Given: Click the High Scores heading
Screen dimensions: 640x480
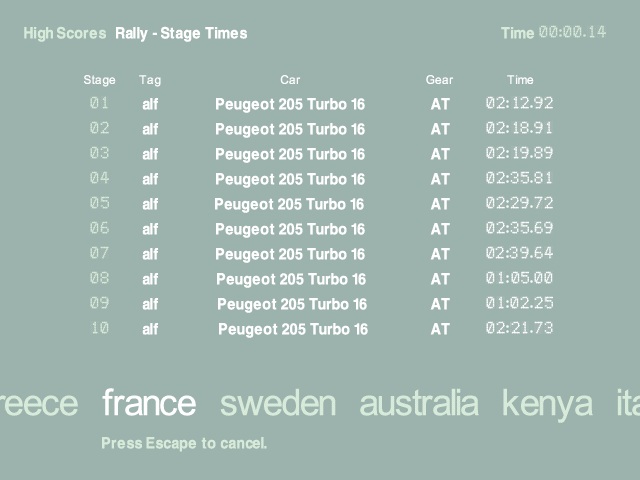Looking at the screenshot, I should (64, 34).
